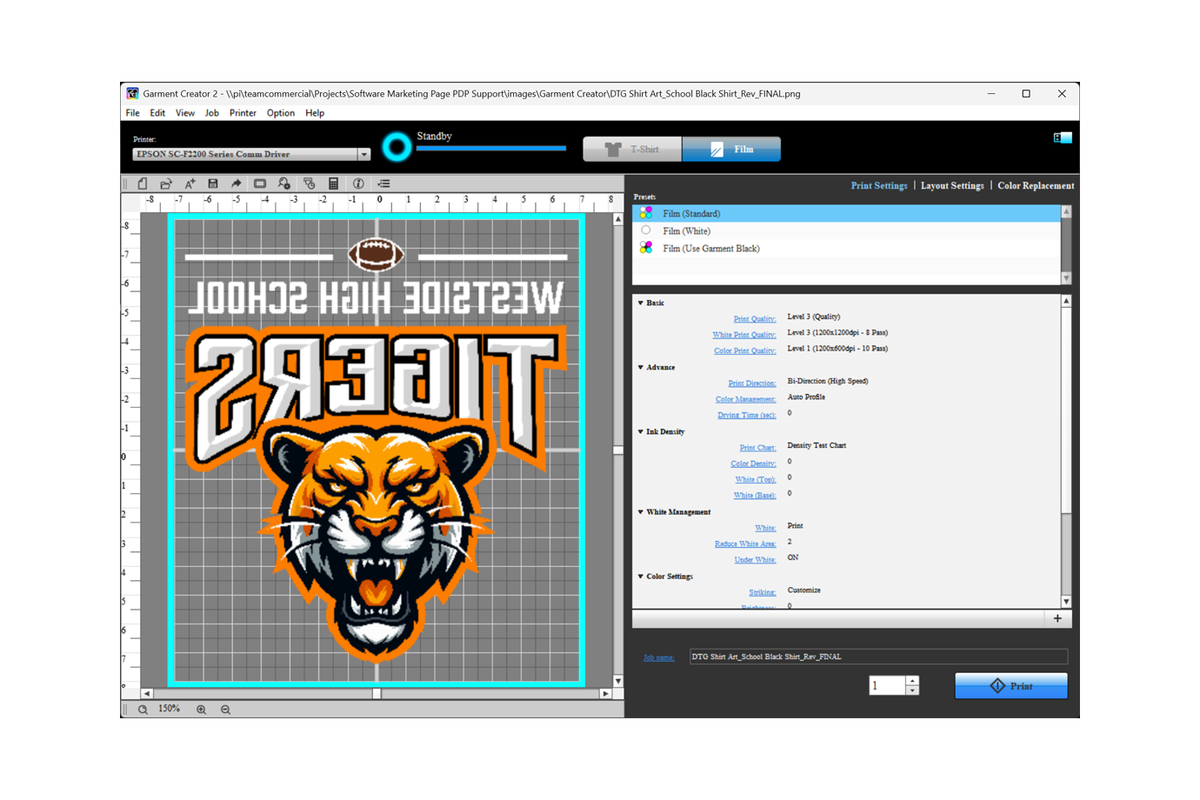
Task: Open the Reduce White Area link
Action: [746, 544]
